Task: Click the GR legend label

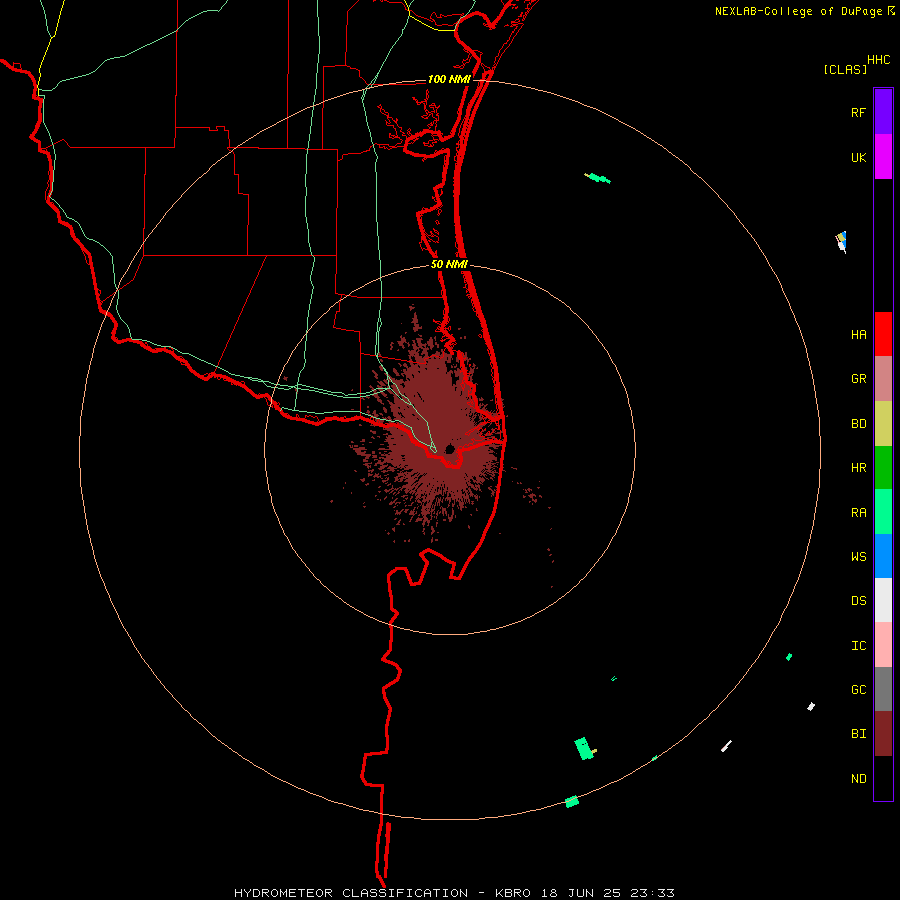Action: pos(858,379)
